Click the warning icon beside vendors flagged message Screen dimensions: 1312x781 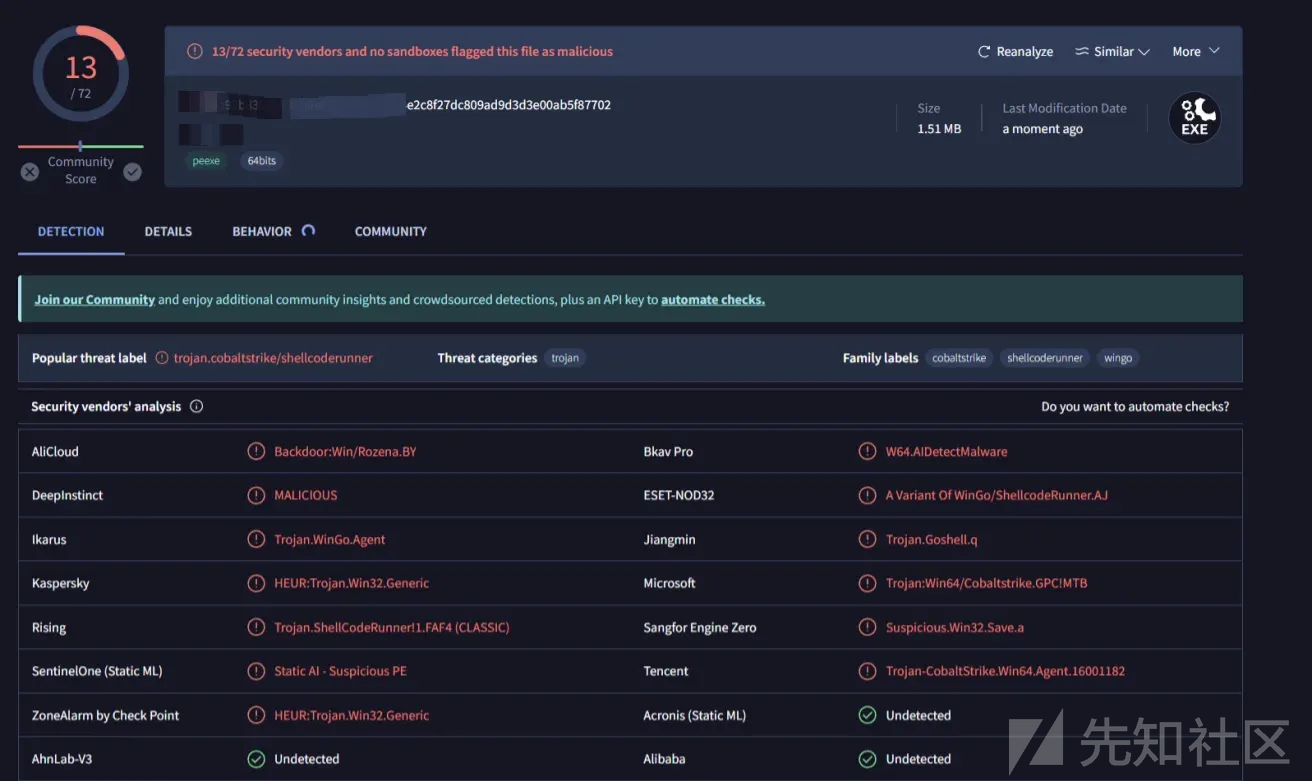point(195,51)
